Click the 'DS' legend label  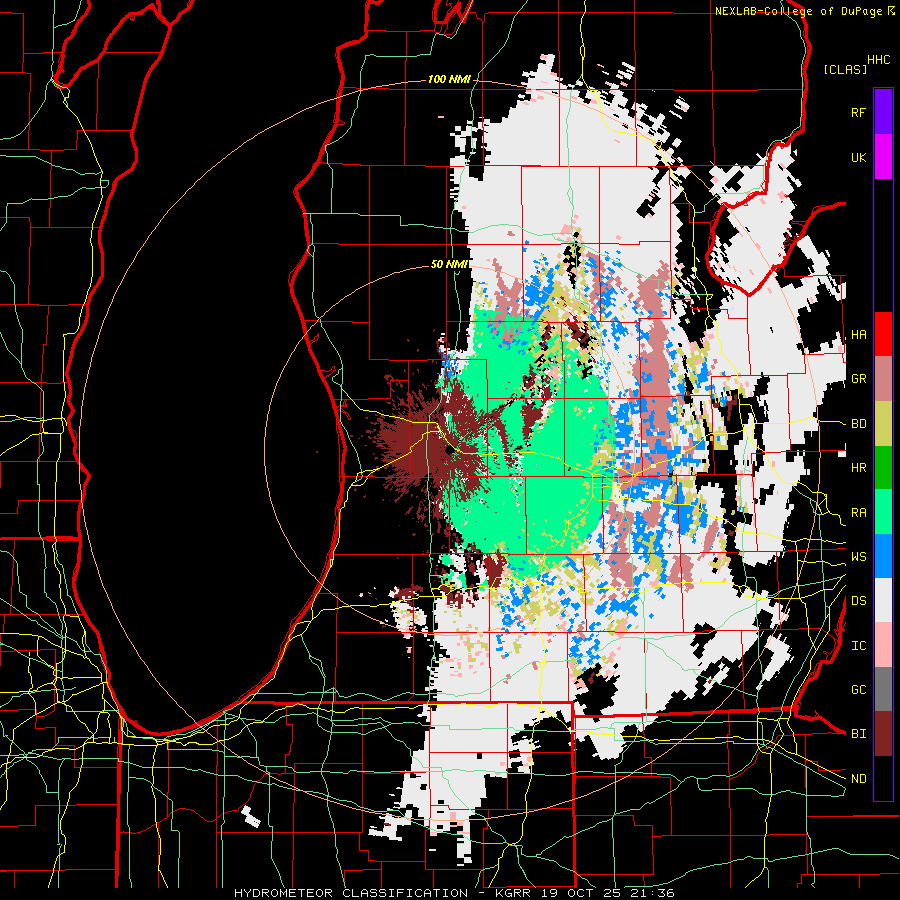tap(858, 601)
